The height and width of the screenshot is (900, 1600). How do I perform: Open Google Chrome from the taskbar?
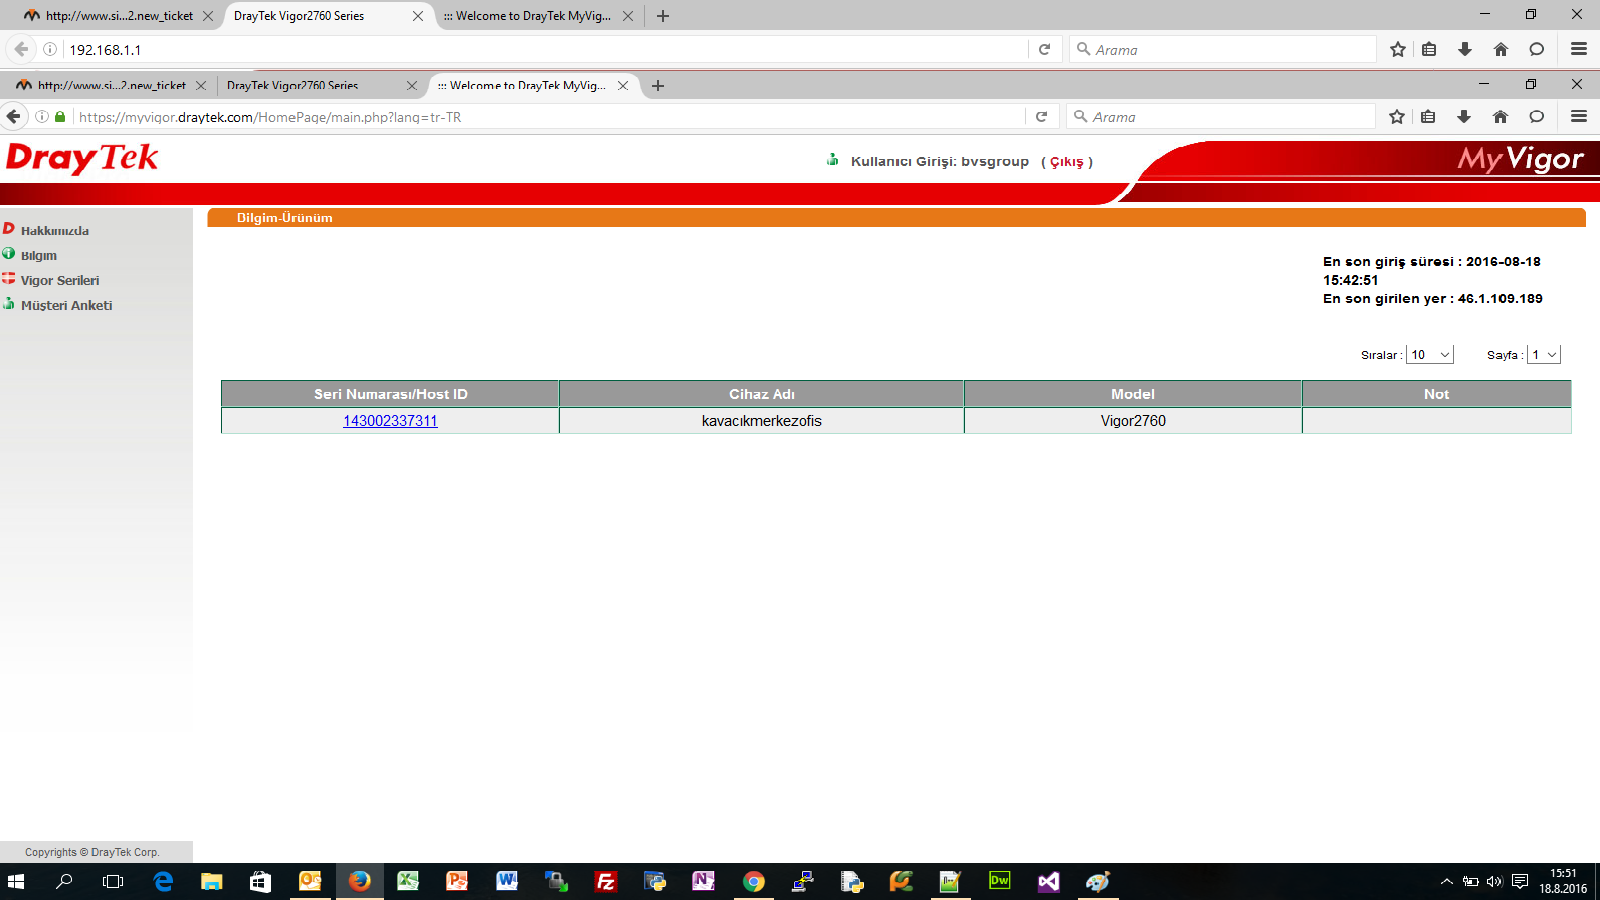point(753,881)
